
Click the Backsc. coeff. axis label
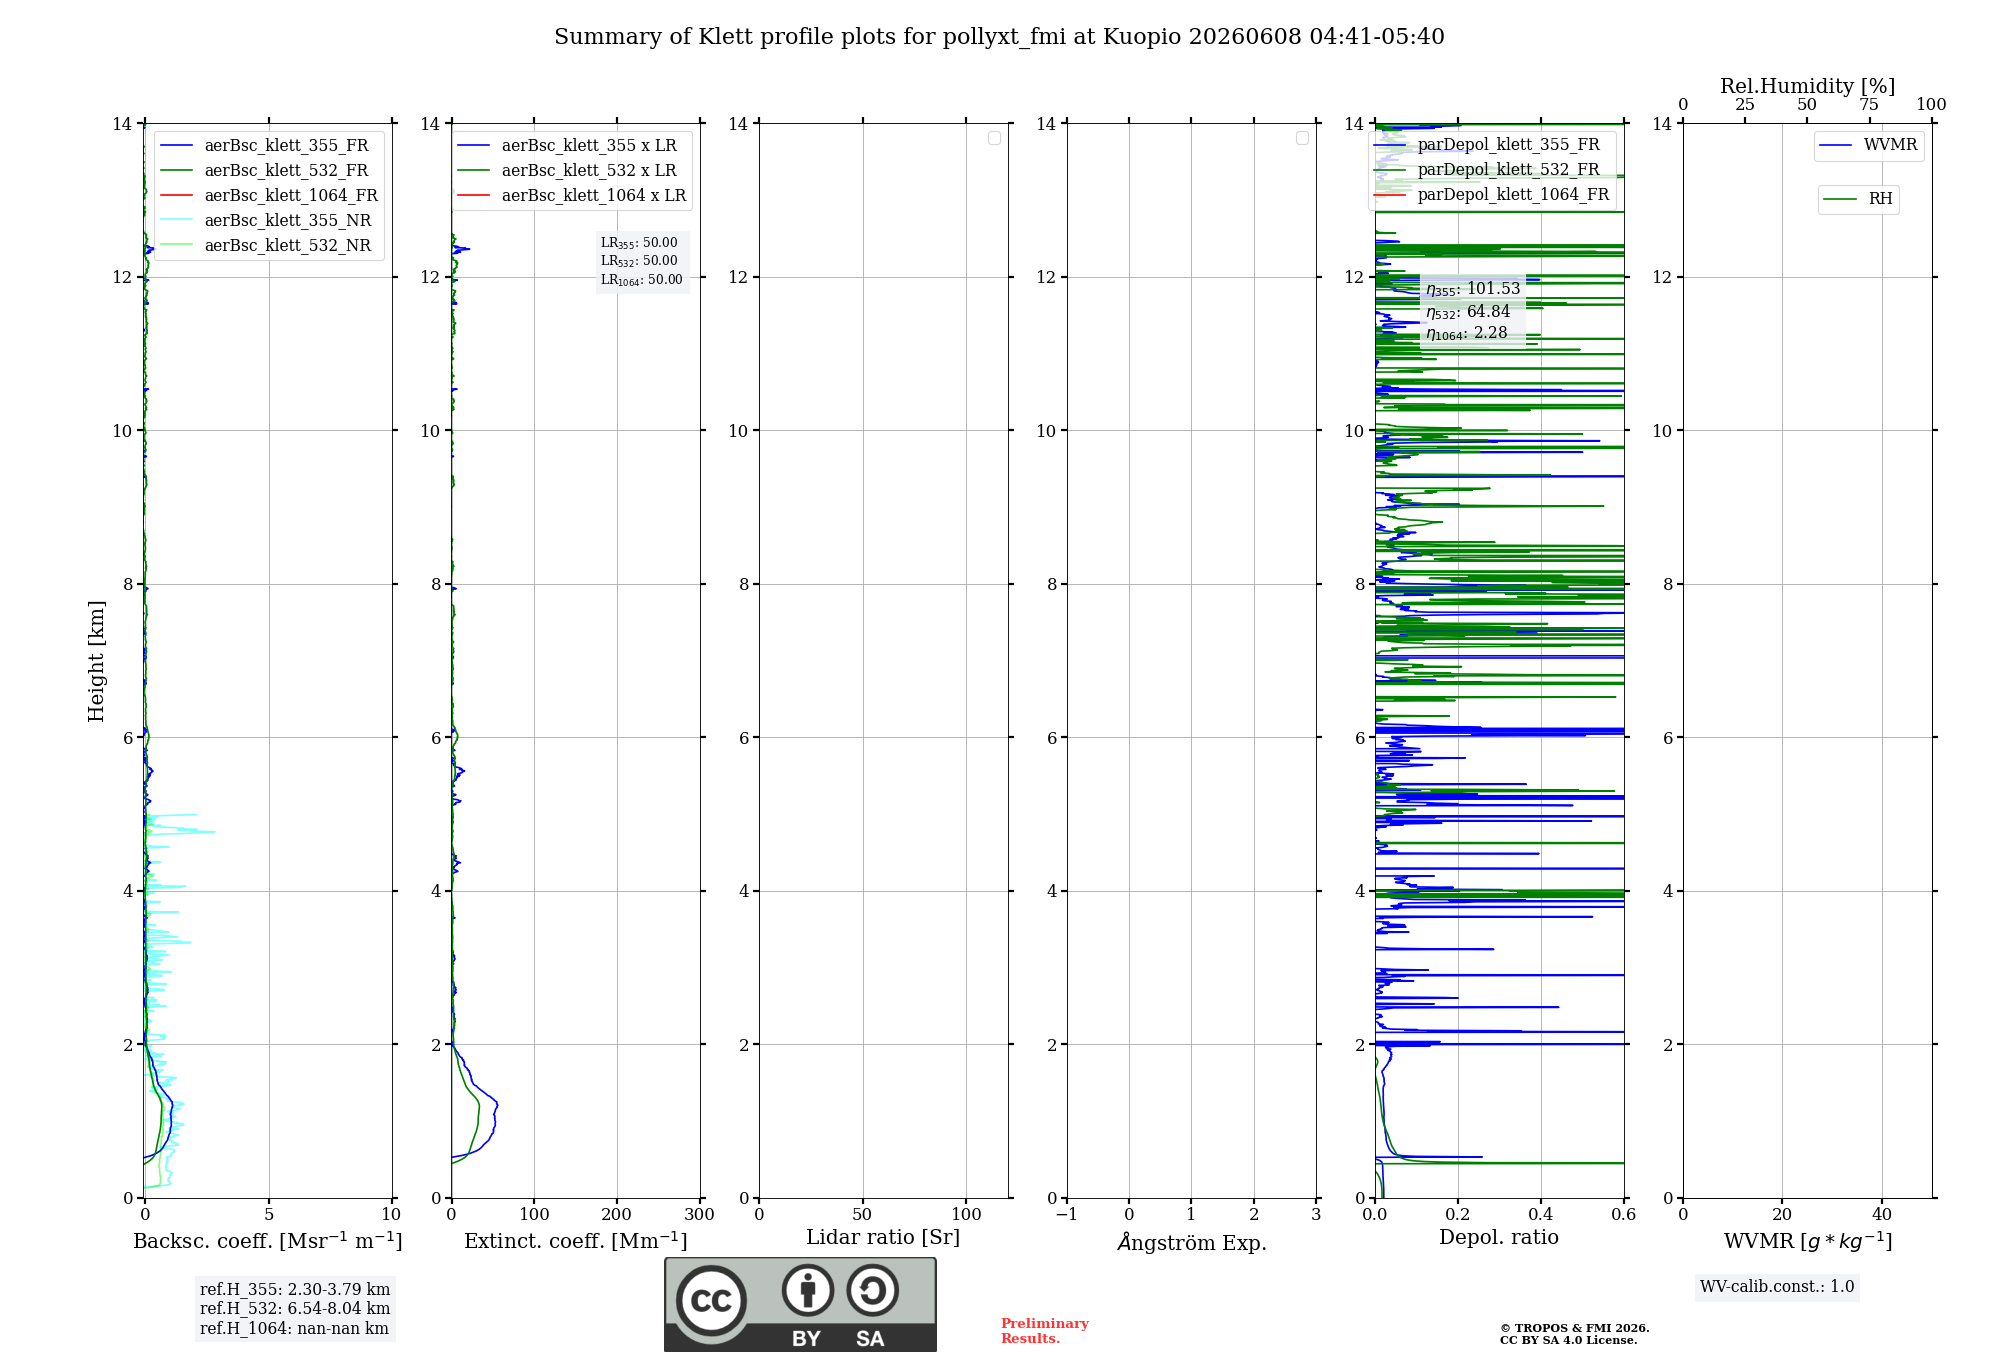268,1241
